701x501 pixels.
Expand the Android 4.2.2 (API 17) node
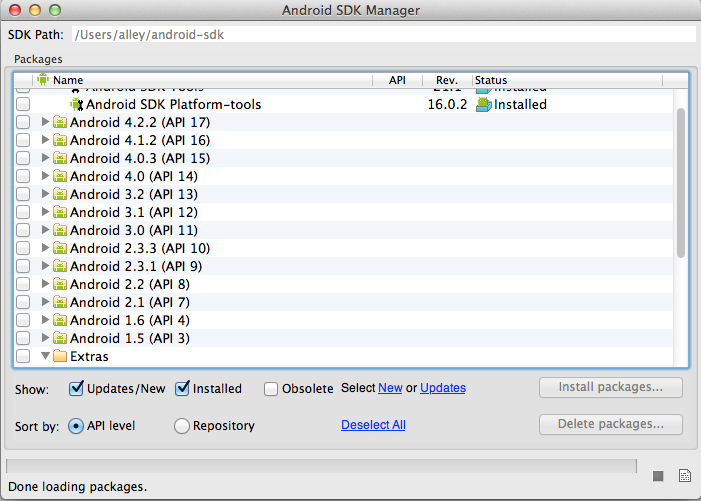(x=45, y=122)
